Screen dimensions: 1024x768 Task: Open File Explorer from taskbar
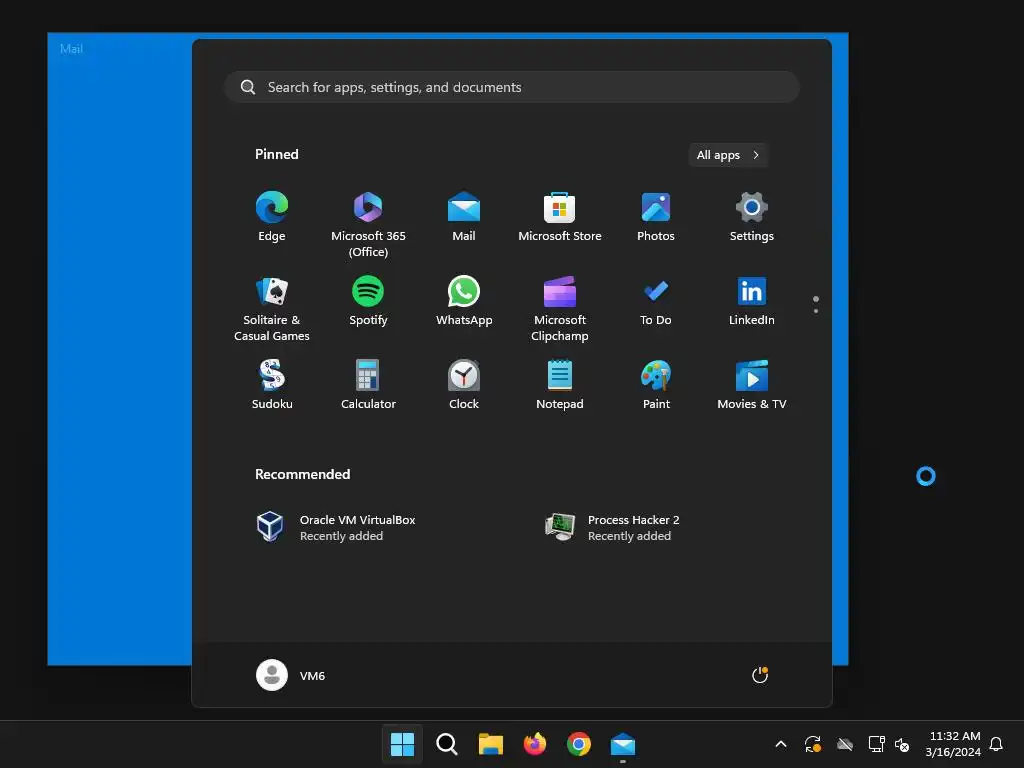pyautogui.click(x=490, y=744)
